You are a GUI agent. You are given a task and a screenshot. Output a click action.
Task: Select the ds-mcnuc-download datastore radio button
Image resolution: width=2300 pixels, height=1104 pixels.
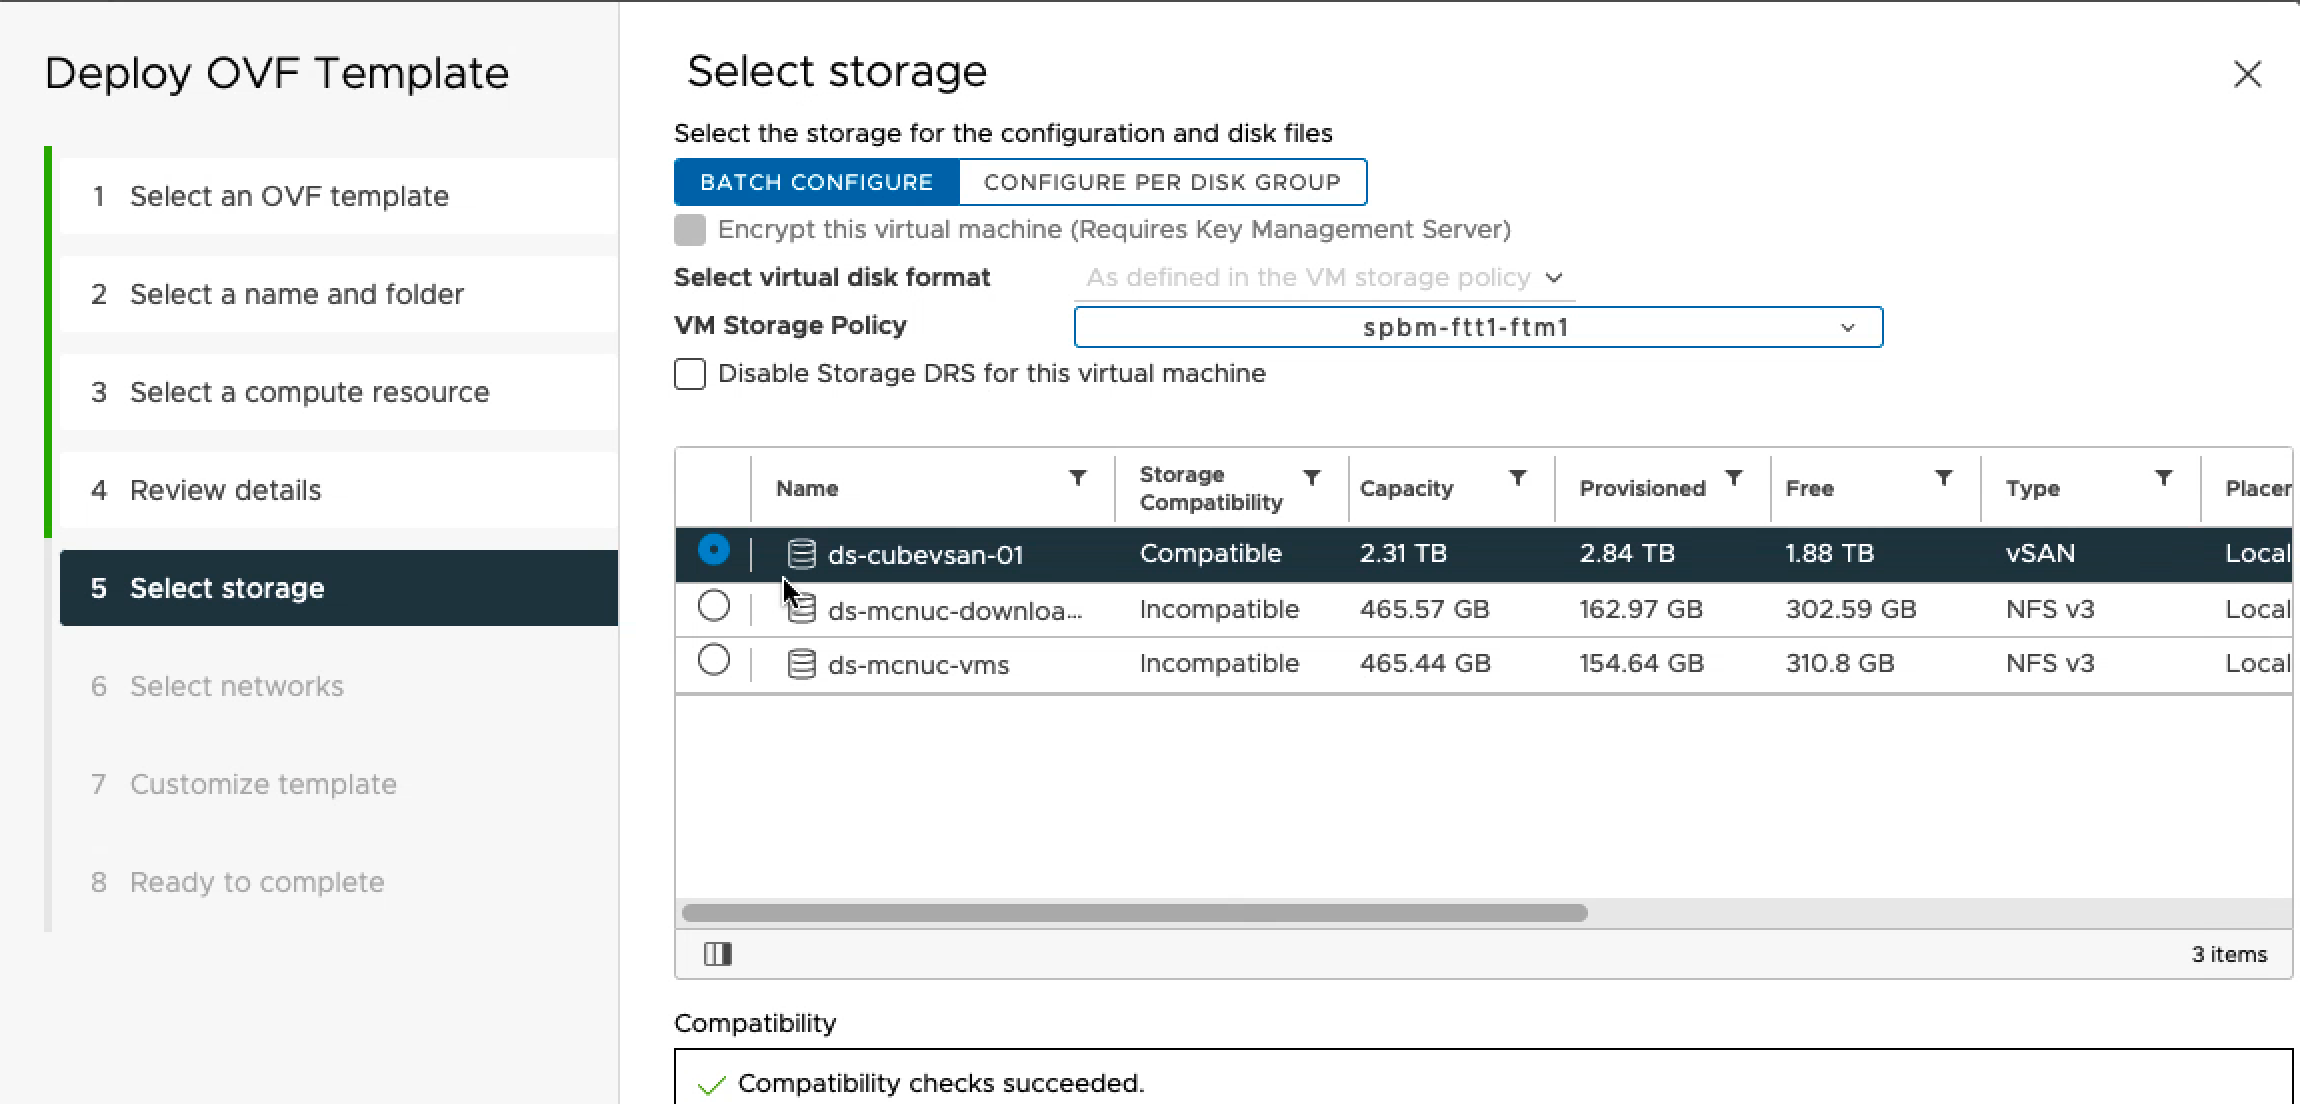pyautogui.click(x=714, y=606)
